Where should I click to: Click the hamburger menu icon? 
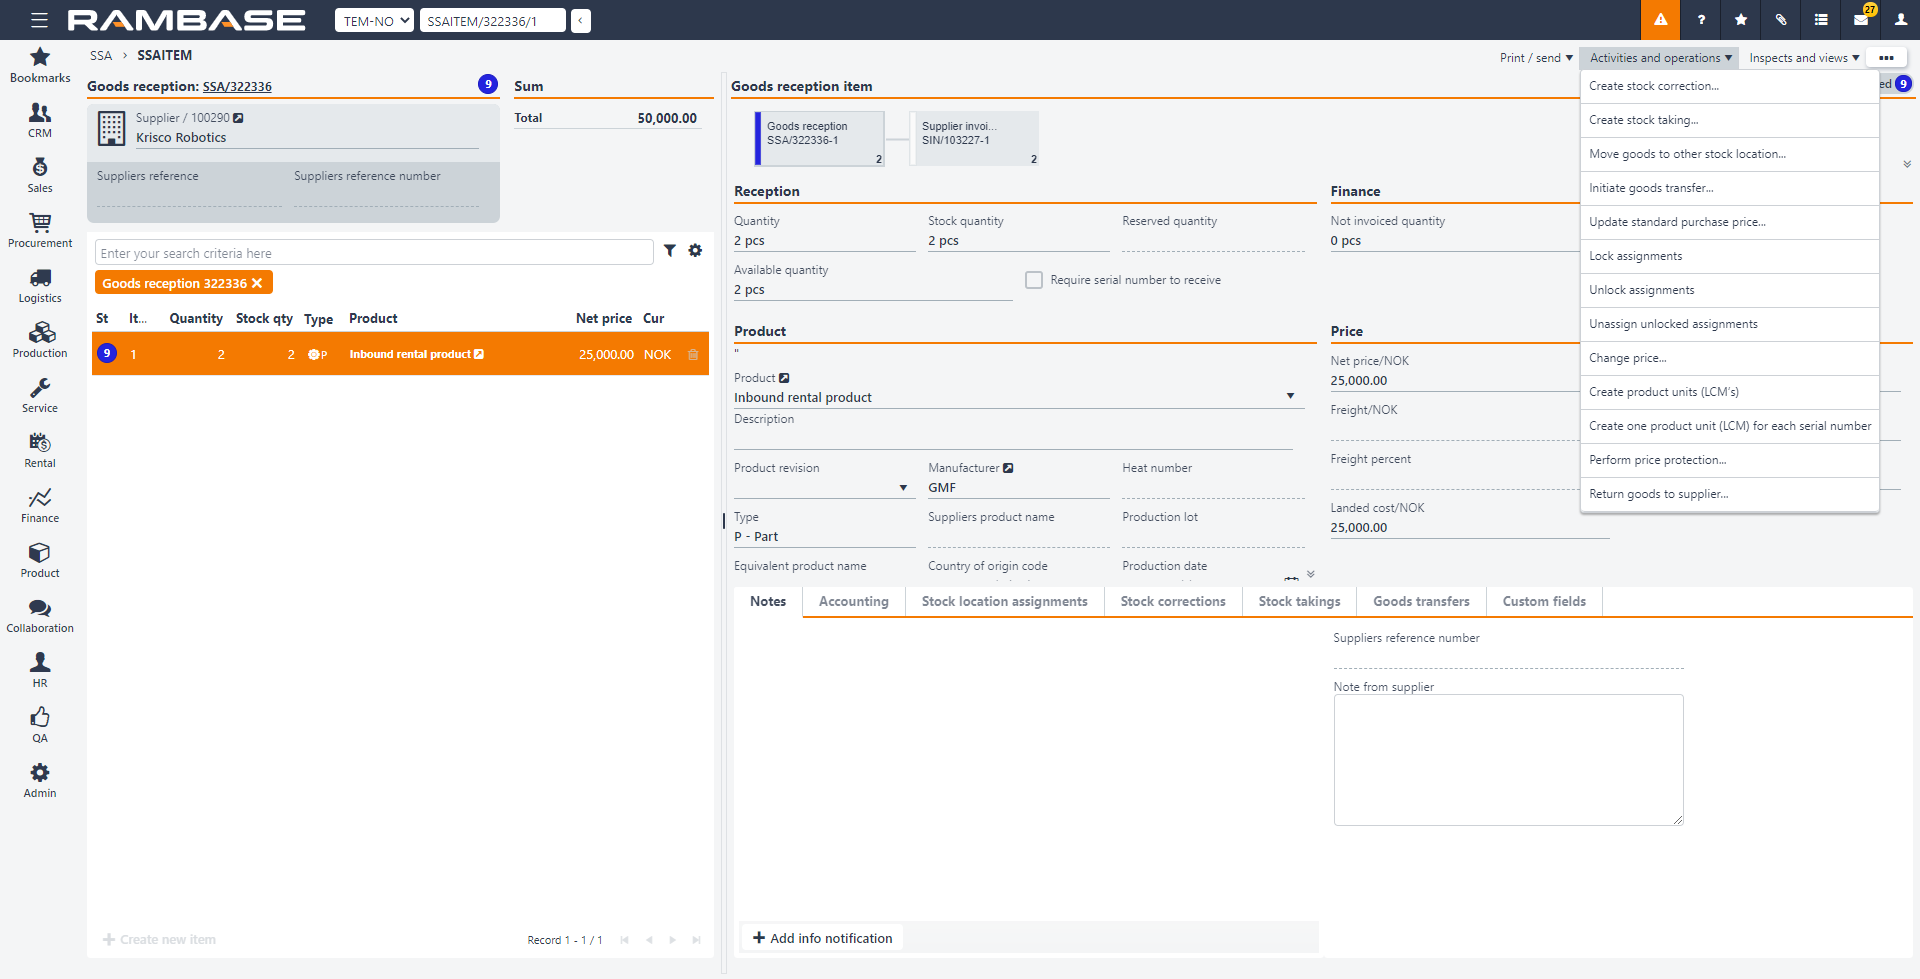pos(39,20)
